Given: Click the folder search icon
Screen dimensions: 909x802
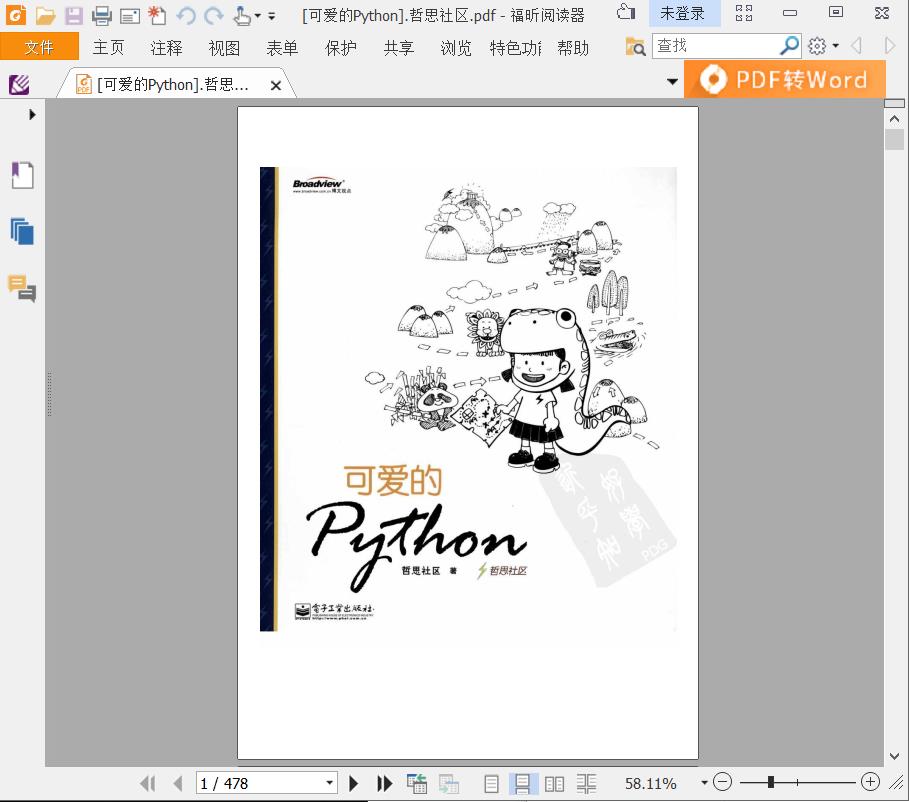Looking at the screenshot, I should tap(635, 46).
